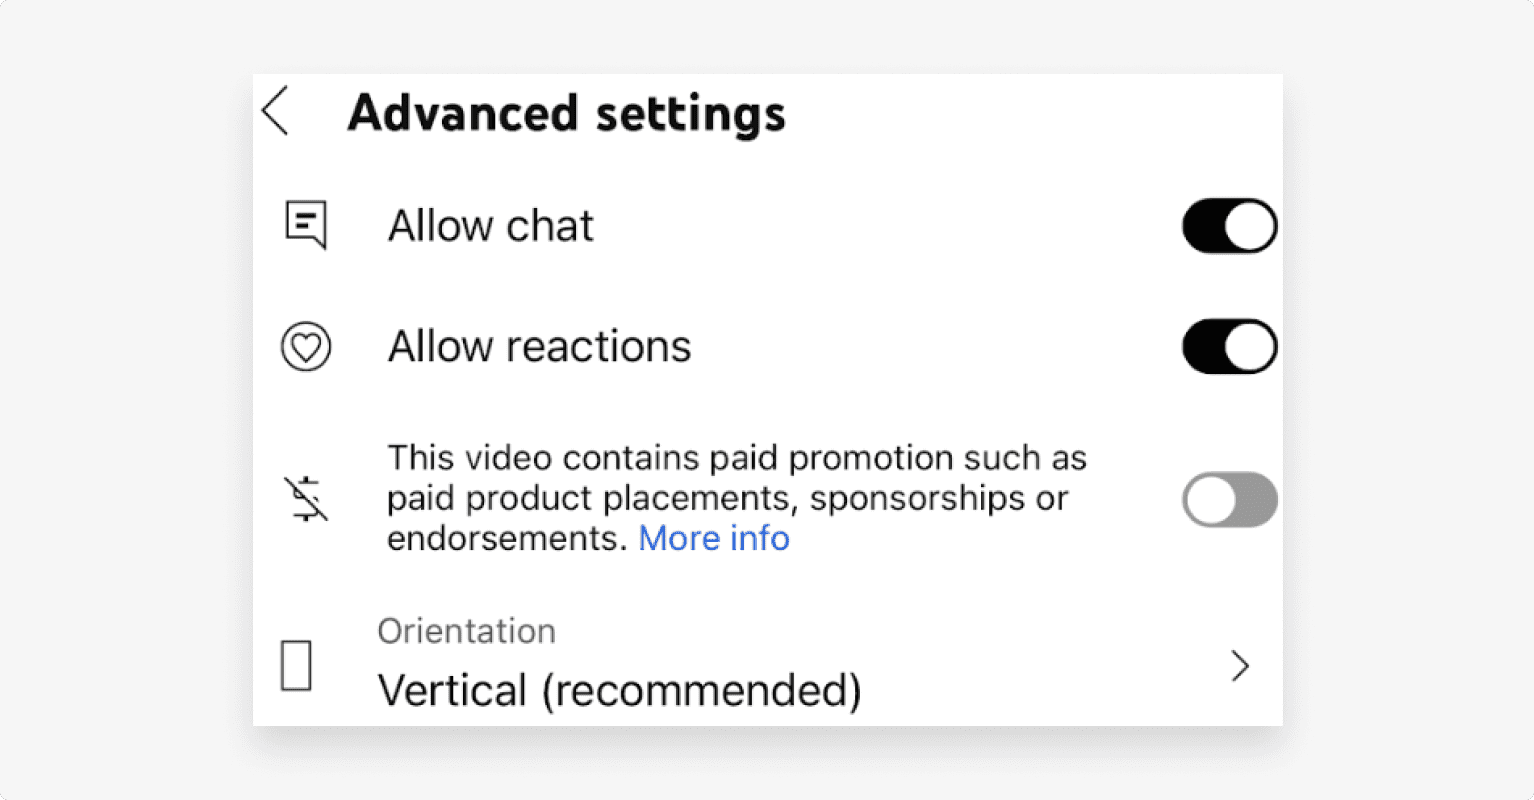The height and width of the screenshot is (800, 1534).
Task: Enable the paid promotion switch
Action: tap(1229, 499)
